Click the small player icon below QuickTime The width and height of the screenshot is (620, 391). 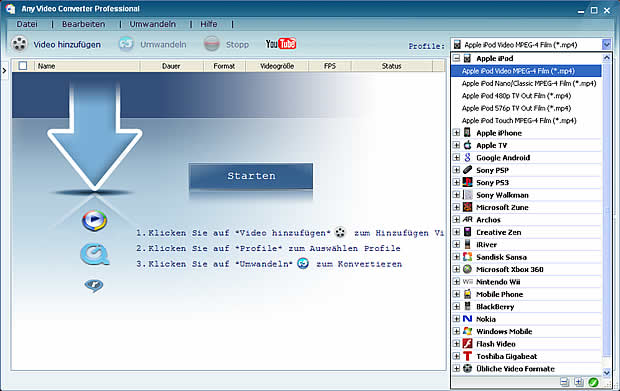(94, 285)
